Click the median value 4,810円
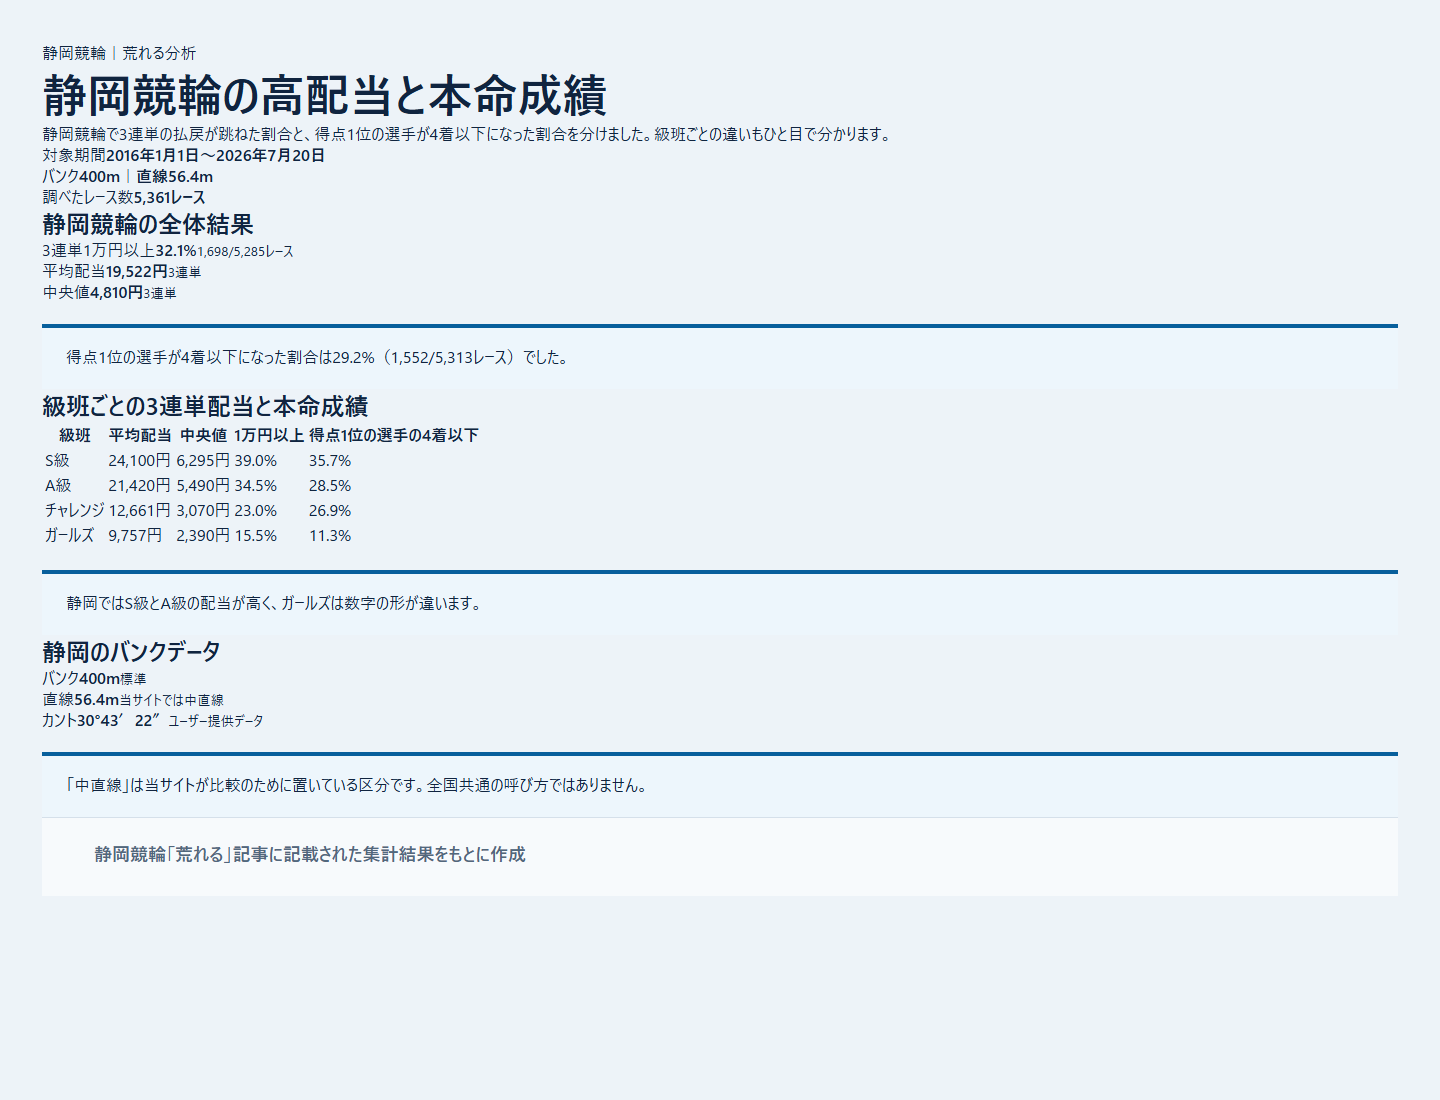The width and height of the screenshot is (1440, 1100). tap(117, 293)
